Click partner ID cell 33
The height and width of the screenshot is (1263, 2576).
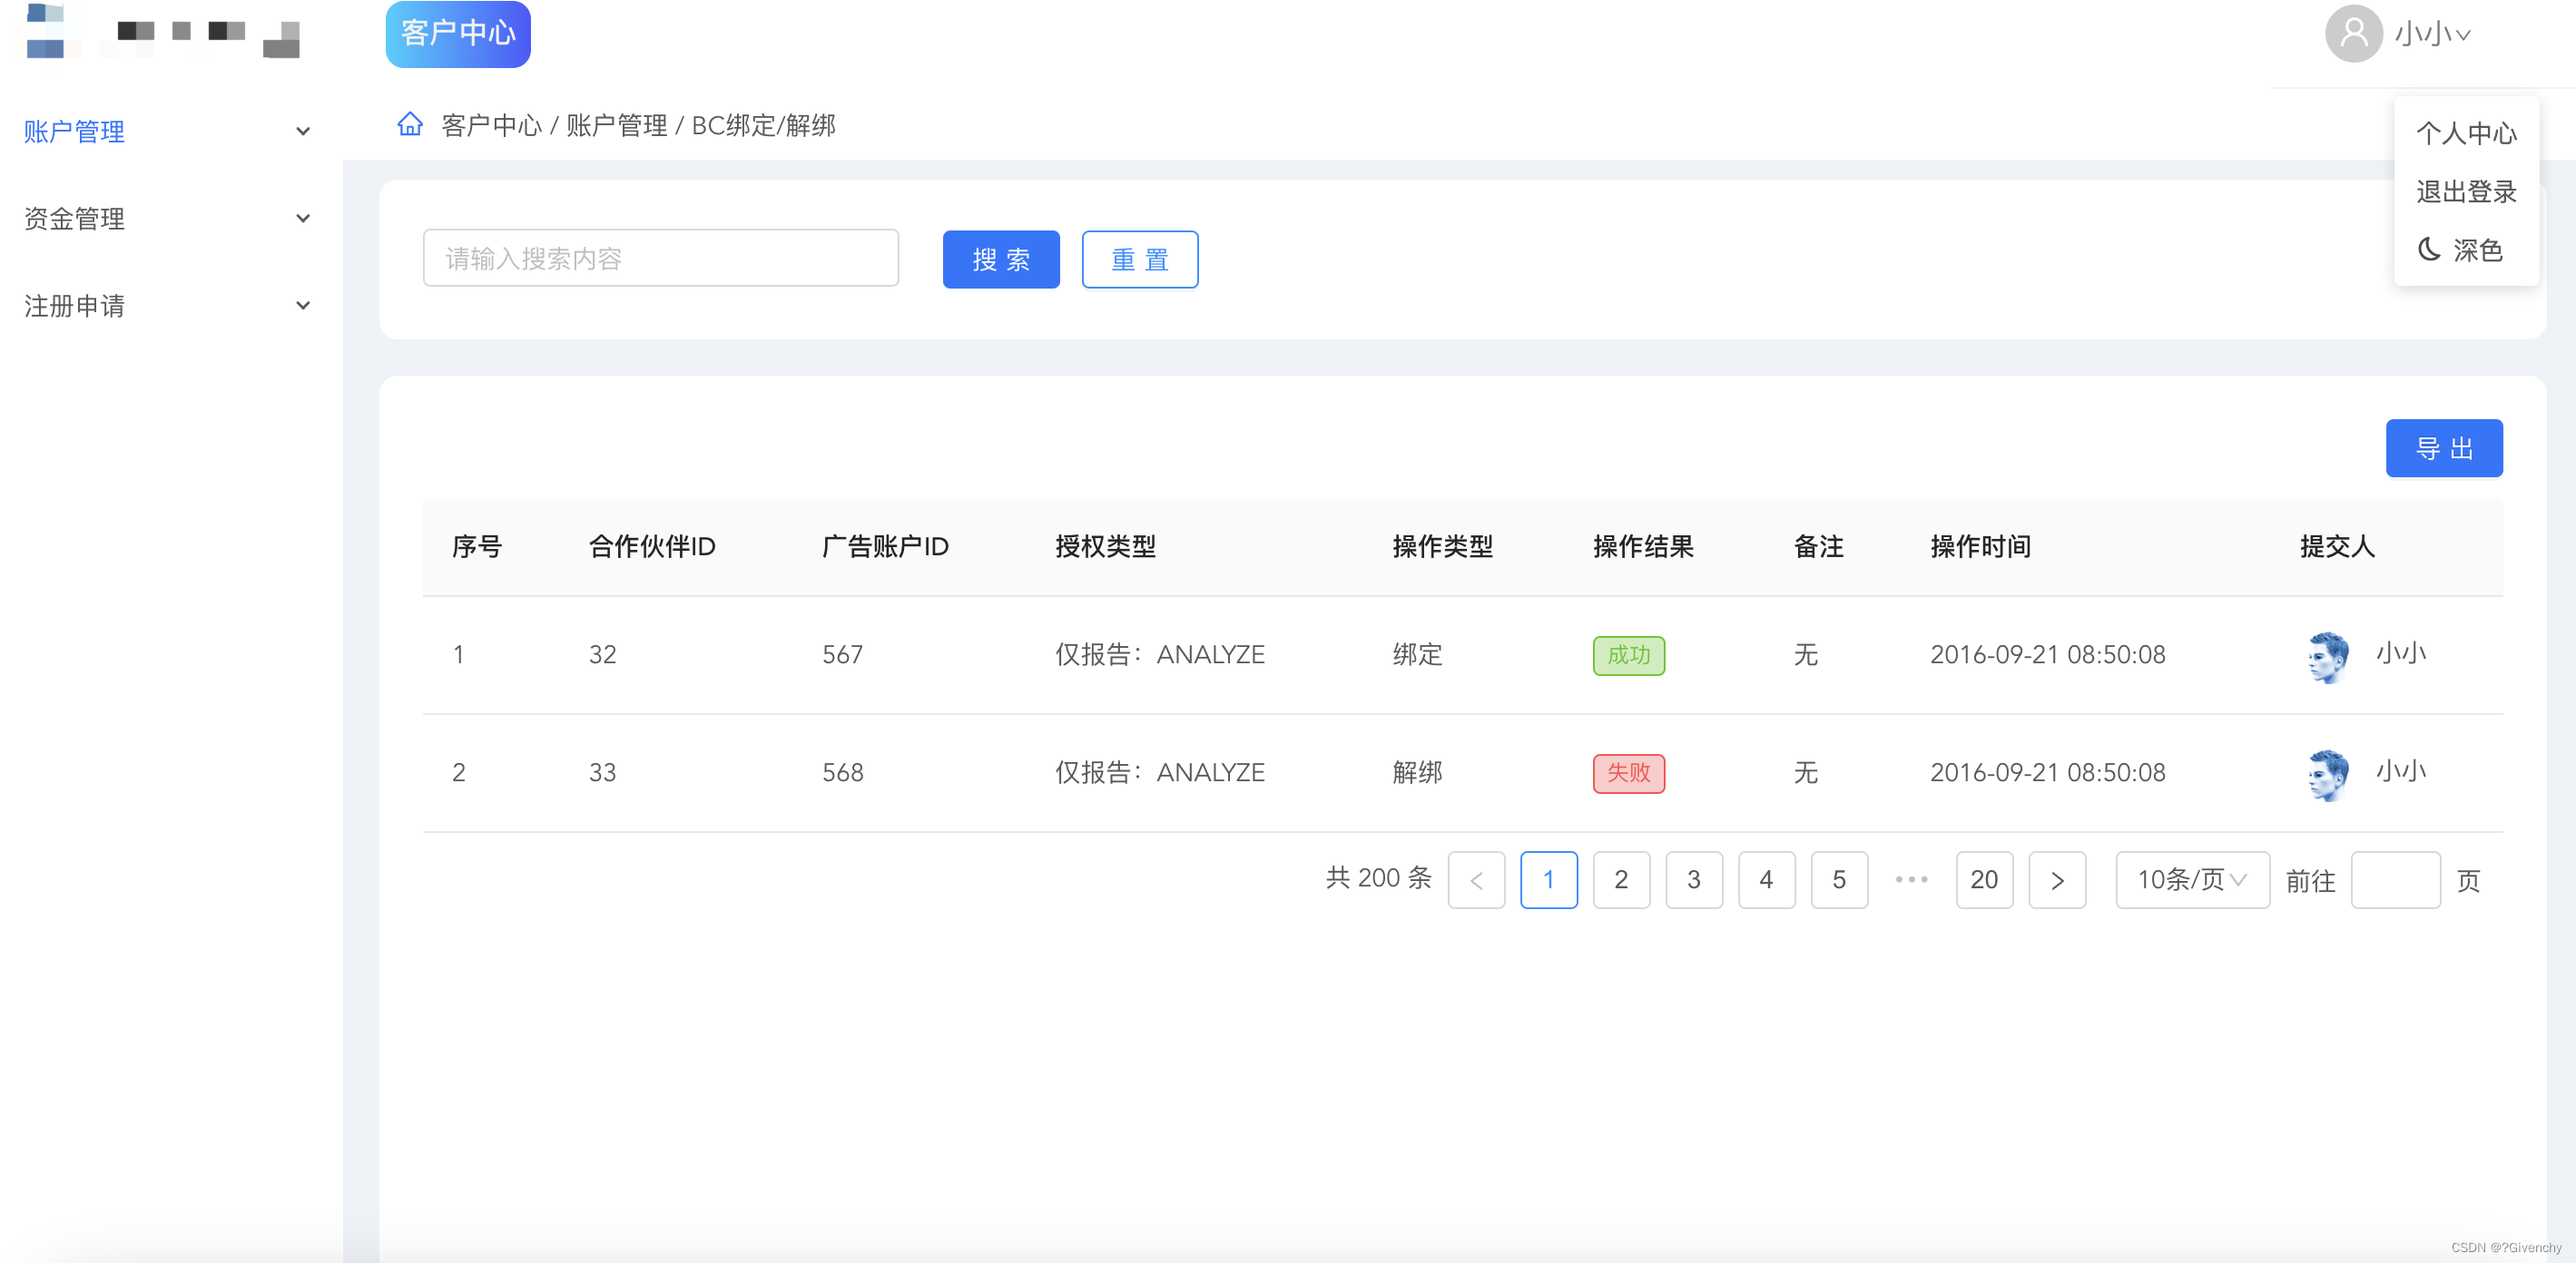[602, 773]
